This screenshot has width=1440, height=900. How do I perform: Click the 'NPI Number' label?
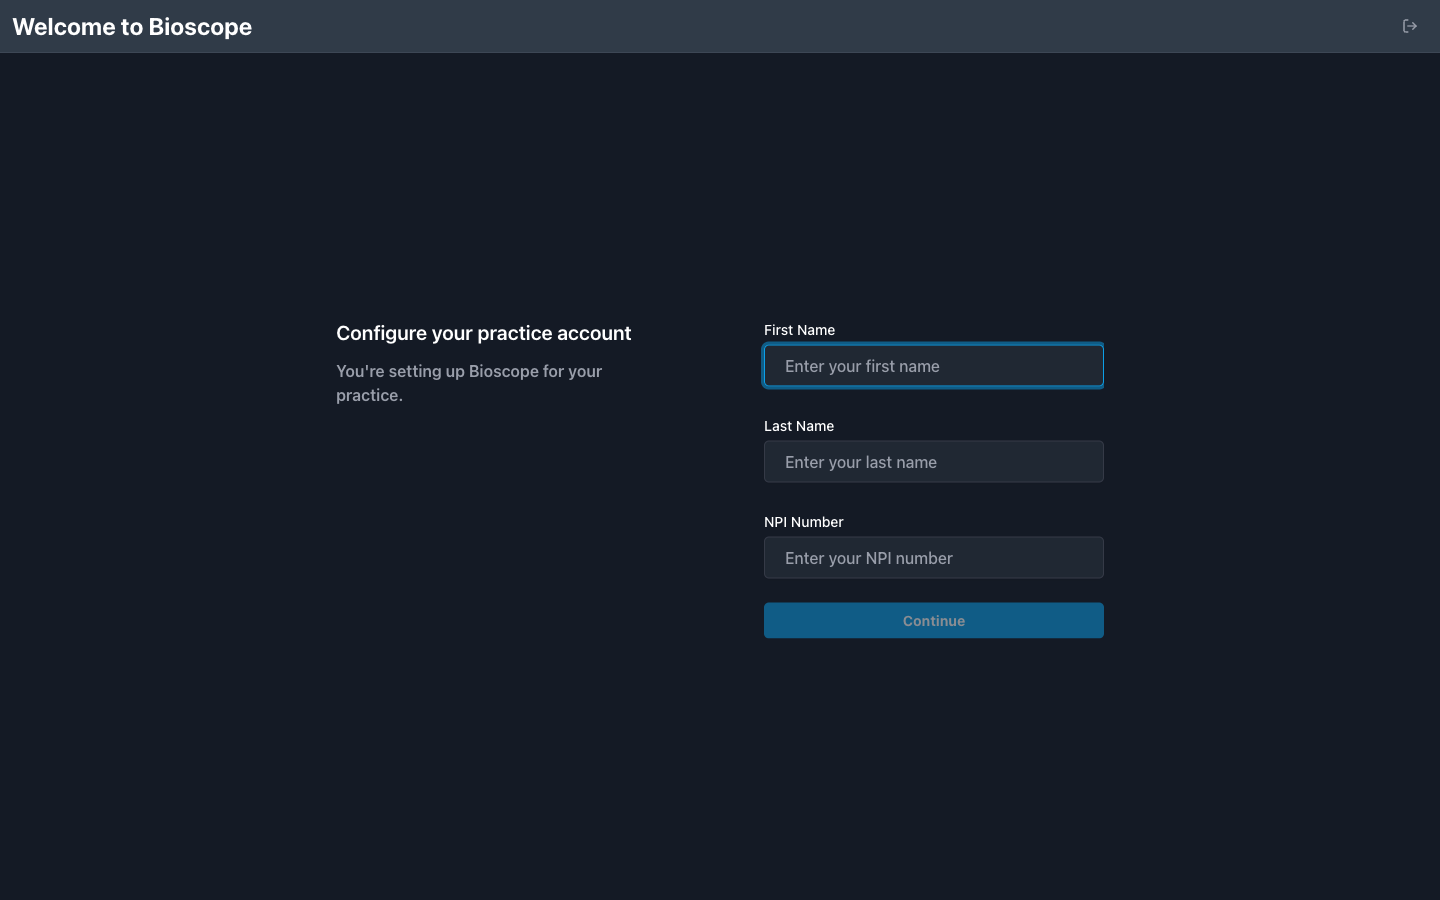pos(804,522)
